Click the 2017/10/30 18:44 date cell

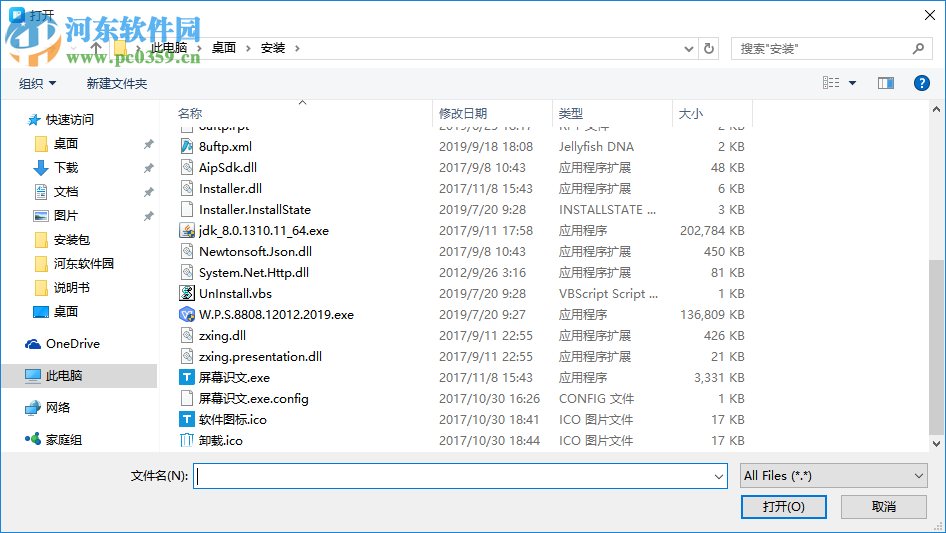[x=489, y=441]
